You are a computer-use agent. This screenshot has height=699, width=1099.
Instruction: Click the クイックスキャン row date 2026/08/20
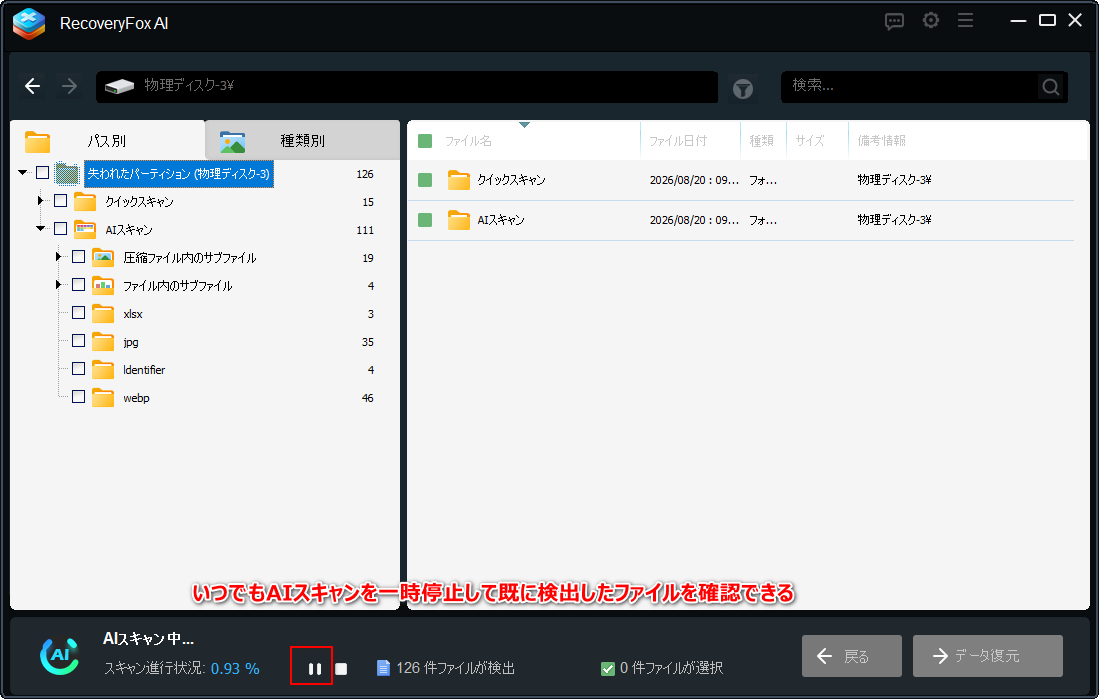click(x=694, y=180)
